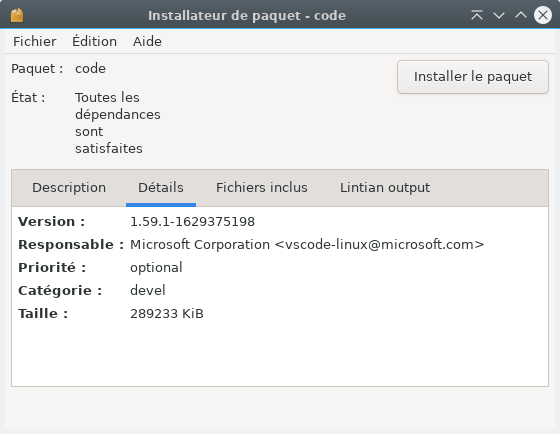Open the Aide menu

[x=147, y=41]
